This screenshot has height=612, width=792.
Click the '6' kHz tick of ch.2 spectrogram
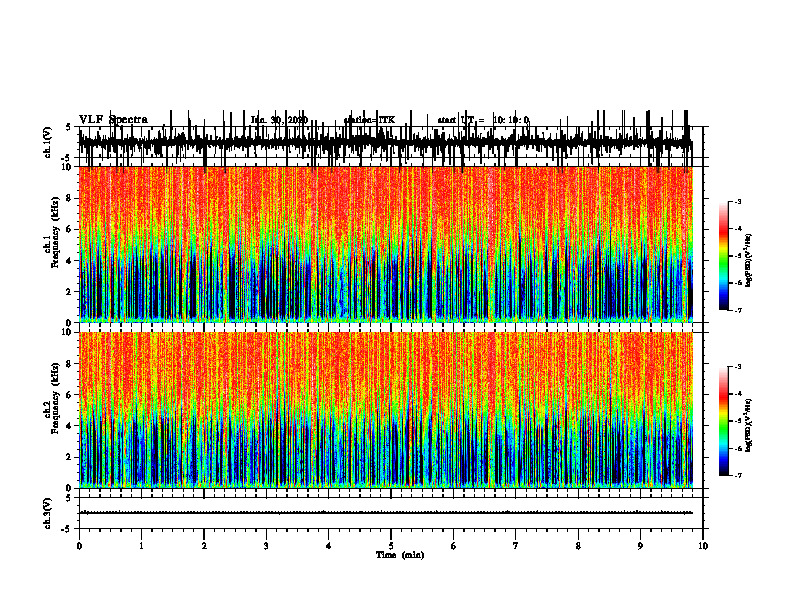pyautogui.click(x=70, y=395)
